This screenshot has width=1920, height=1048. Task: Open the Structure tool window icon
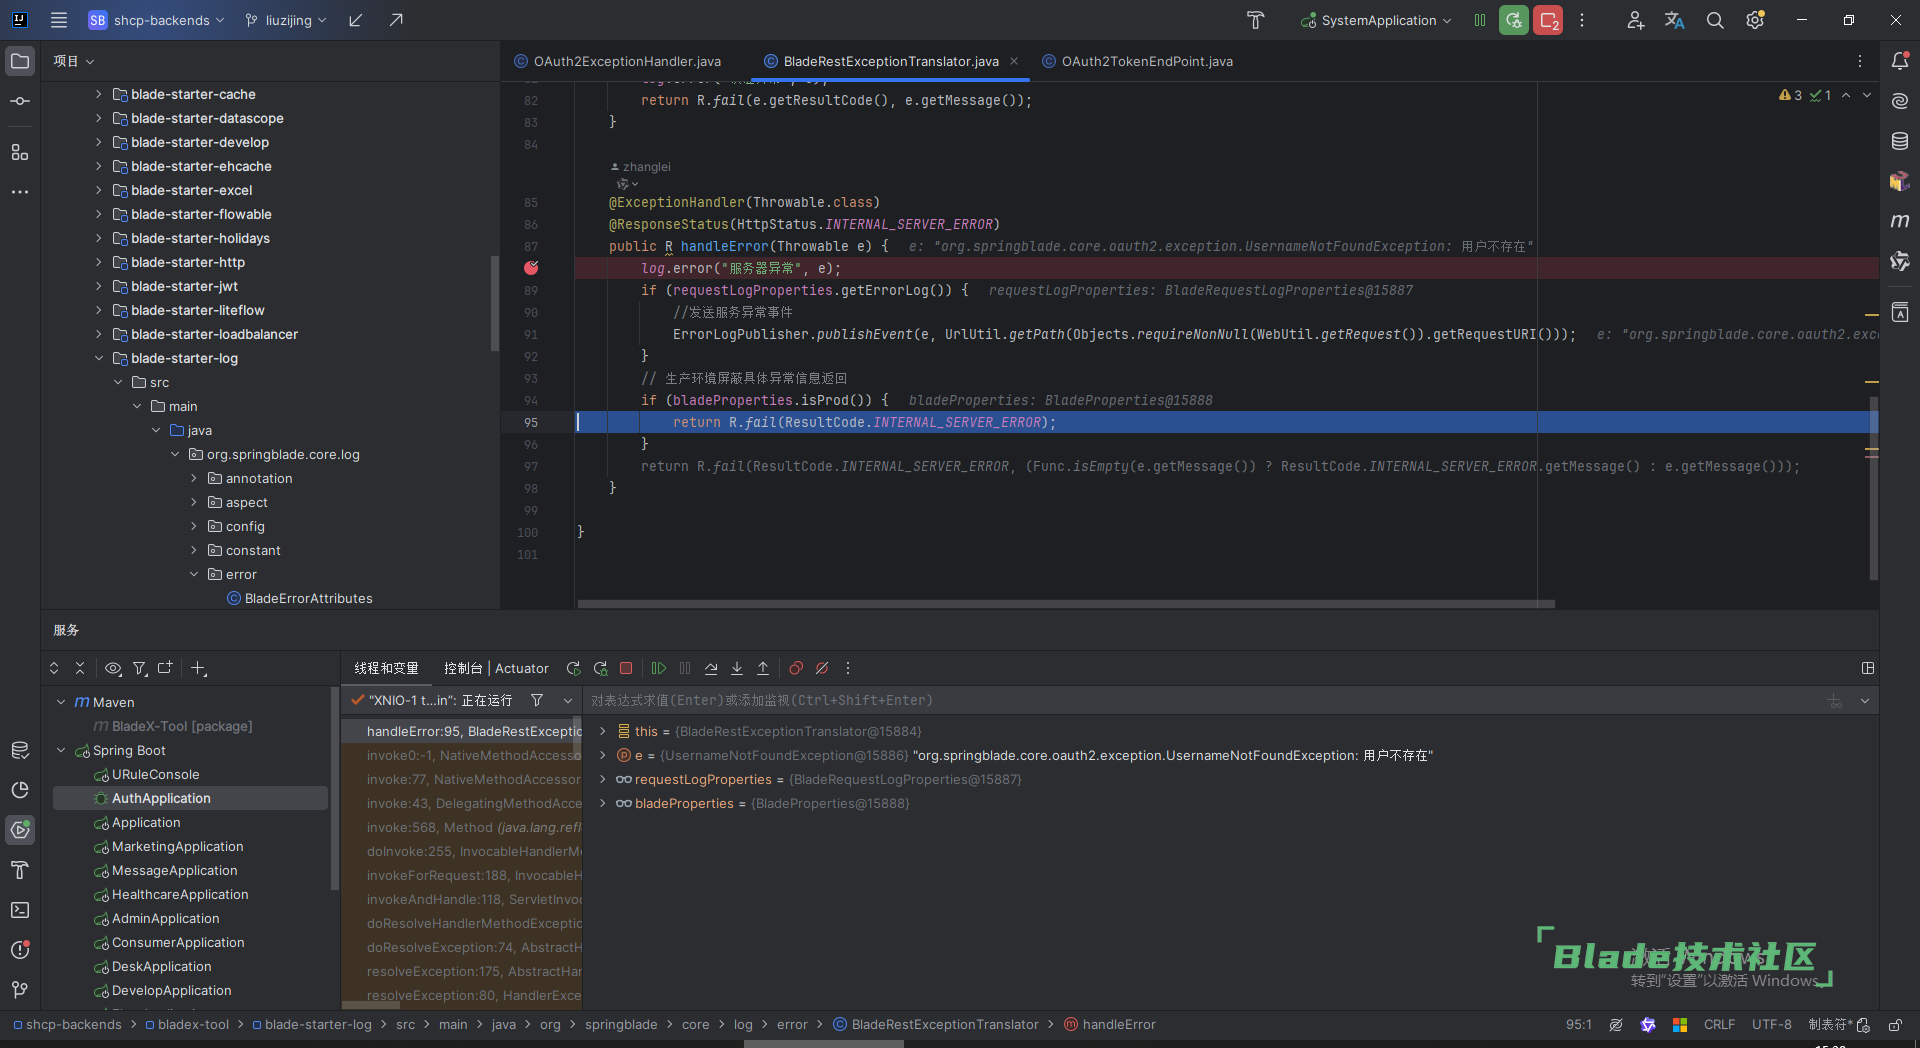(20, 152)
